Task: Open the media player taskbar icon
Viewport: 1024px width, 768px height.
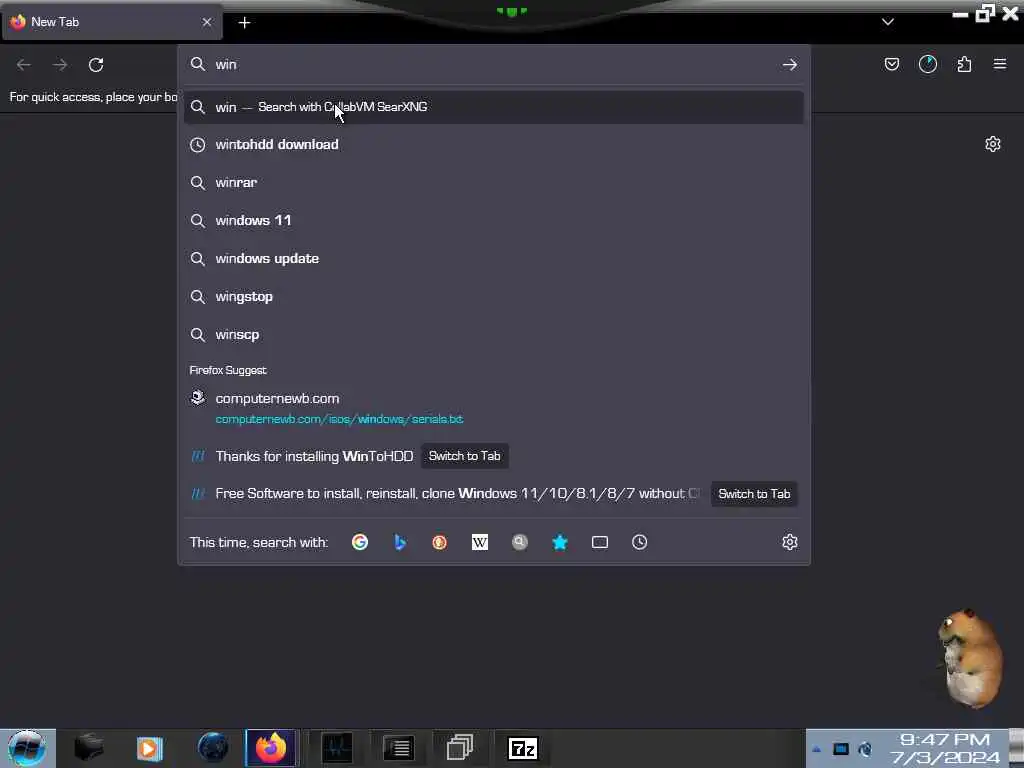Action: (x=149, y=748)
